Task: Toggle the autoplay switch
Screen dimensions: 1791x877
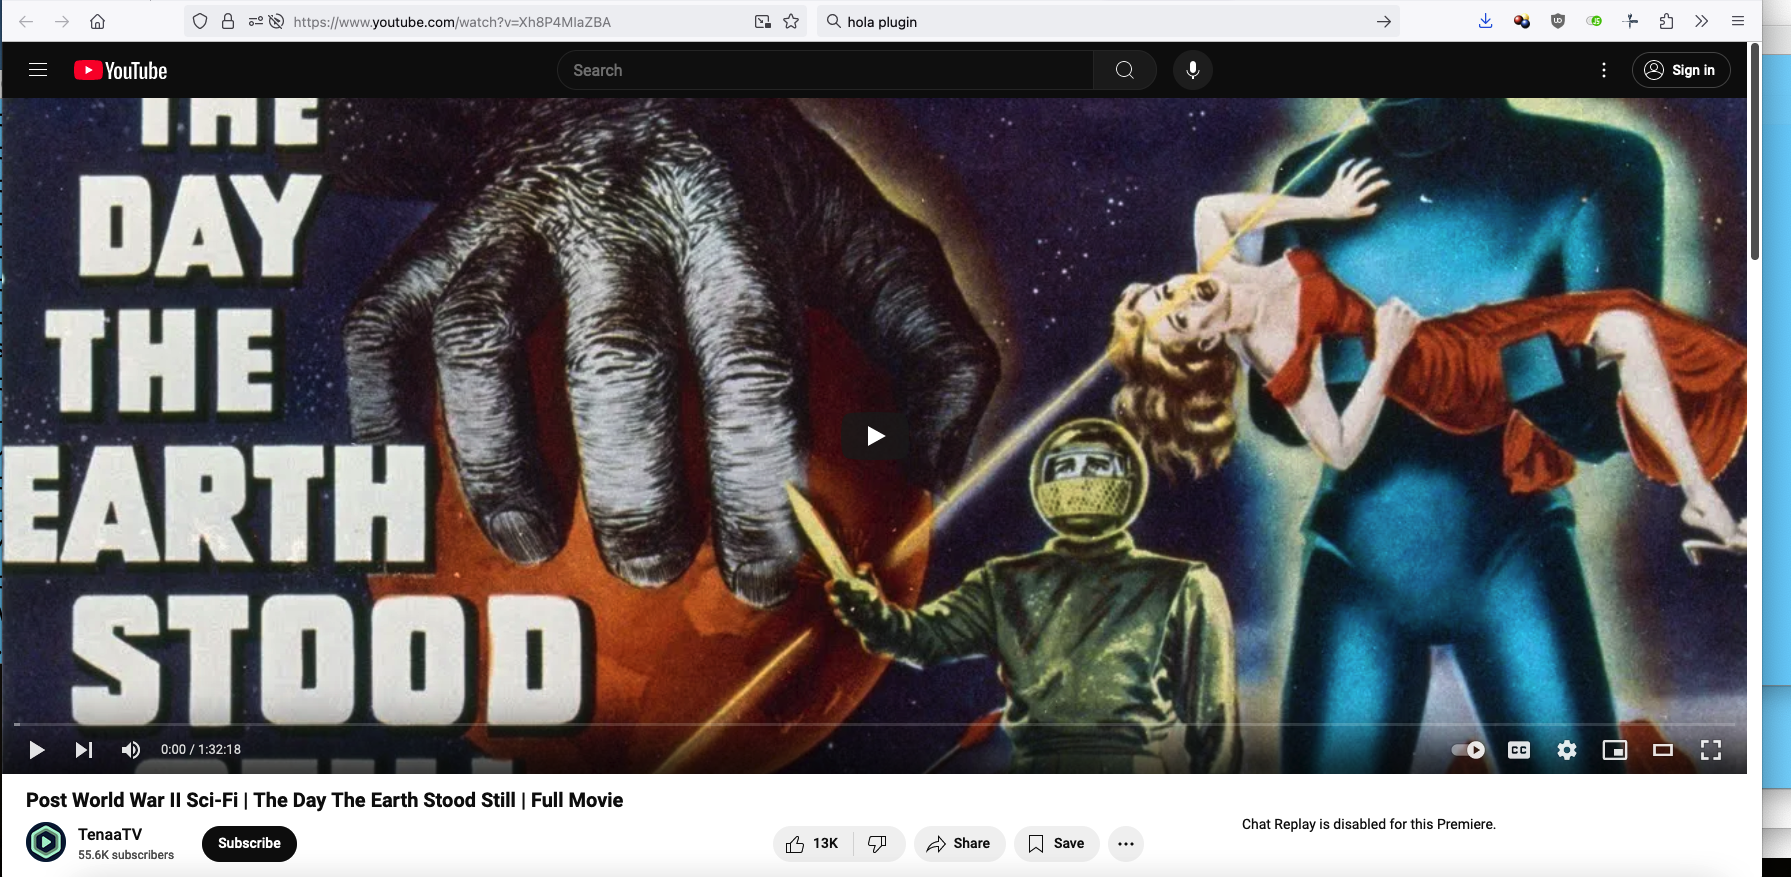Action: [1468, 750]
